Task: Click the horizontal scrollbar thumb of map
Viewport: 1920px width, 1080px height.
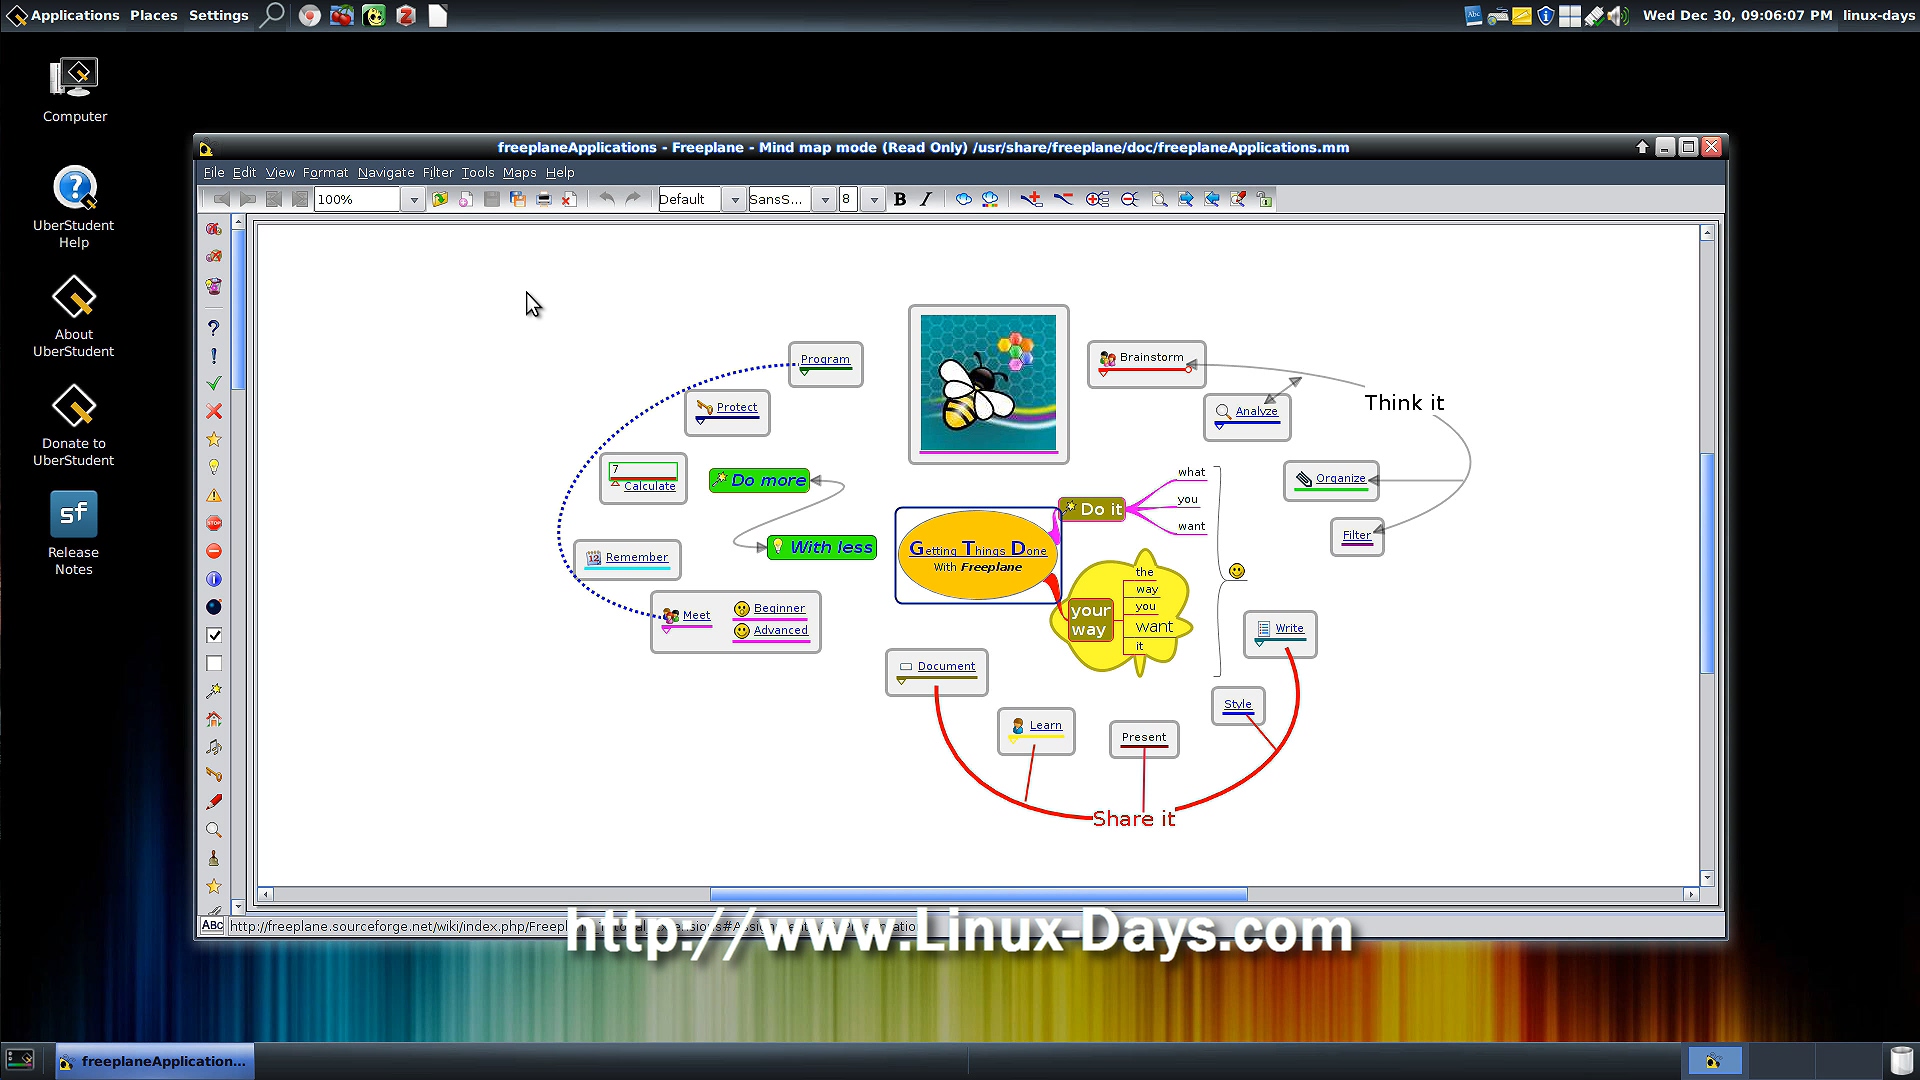Action: [x=978, y=894]
